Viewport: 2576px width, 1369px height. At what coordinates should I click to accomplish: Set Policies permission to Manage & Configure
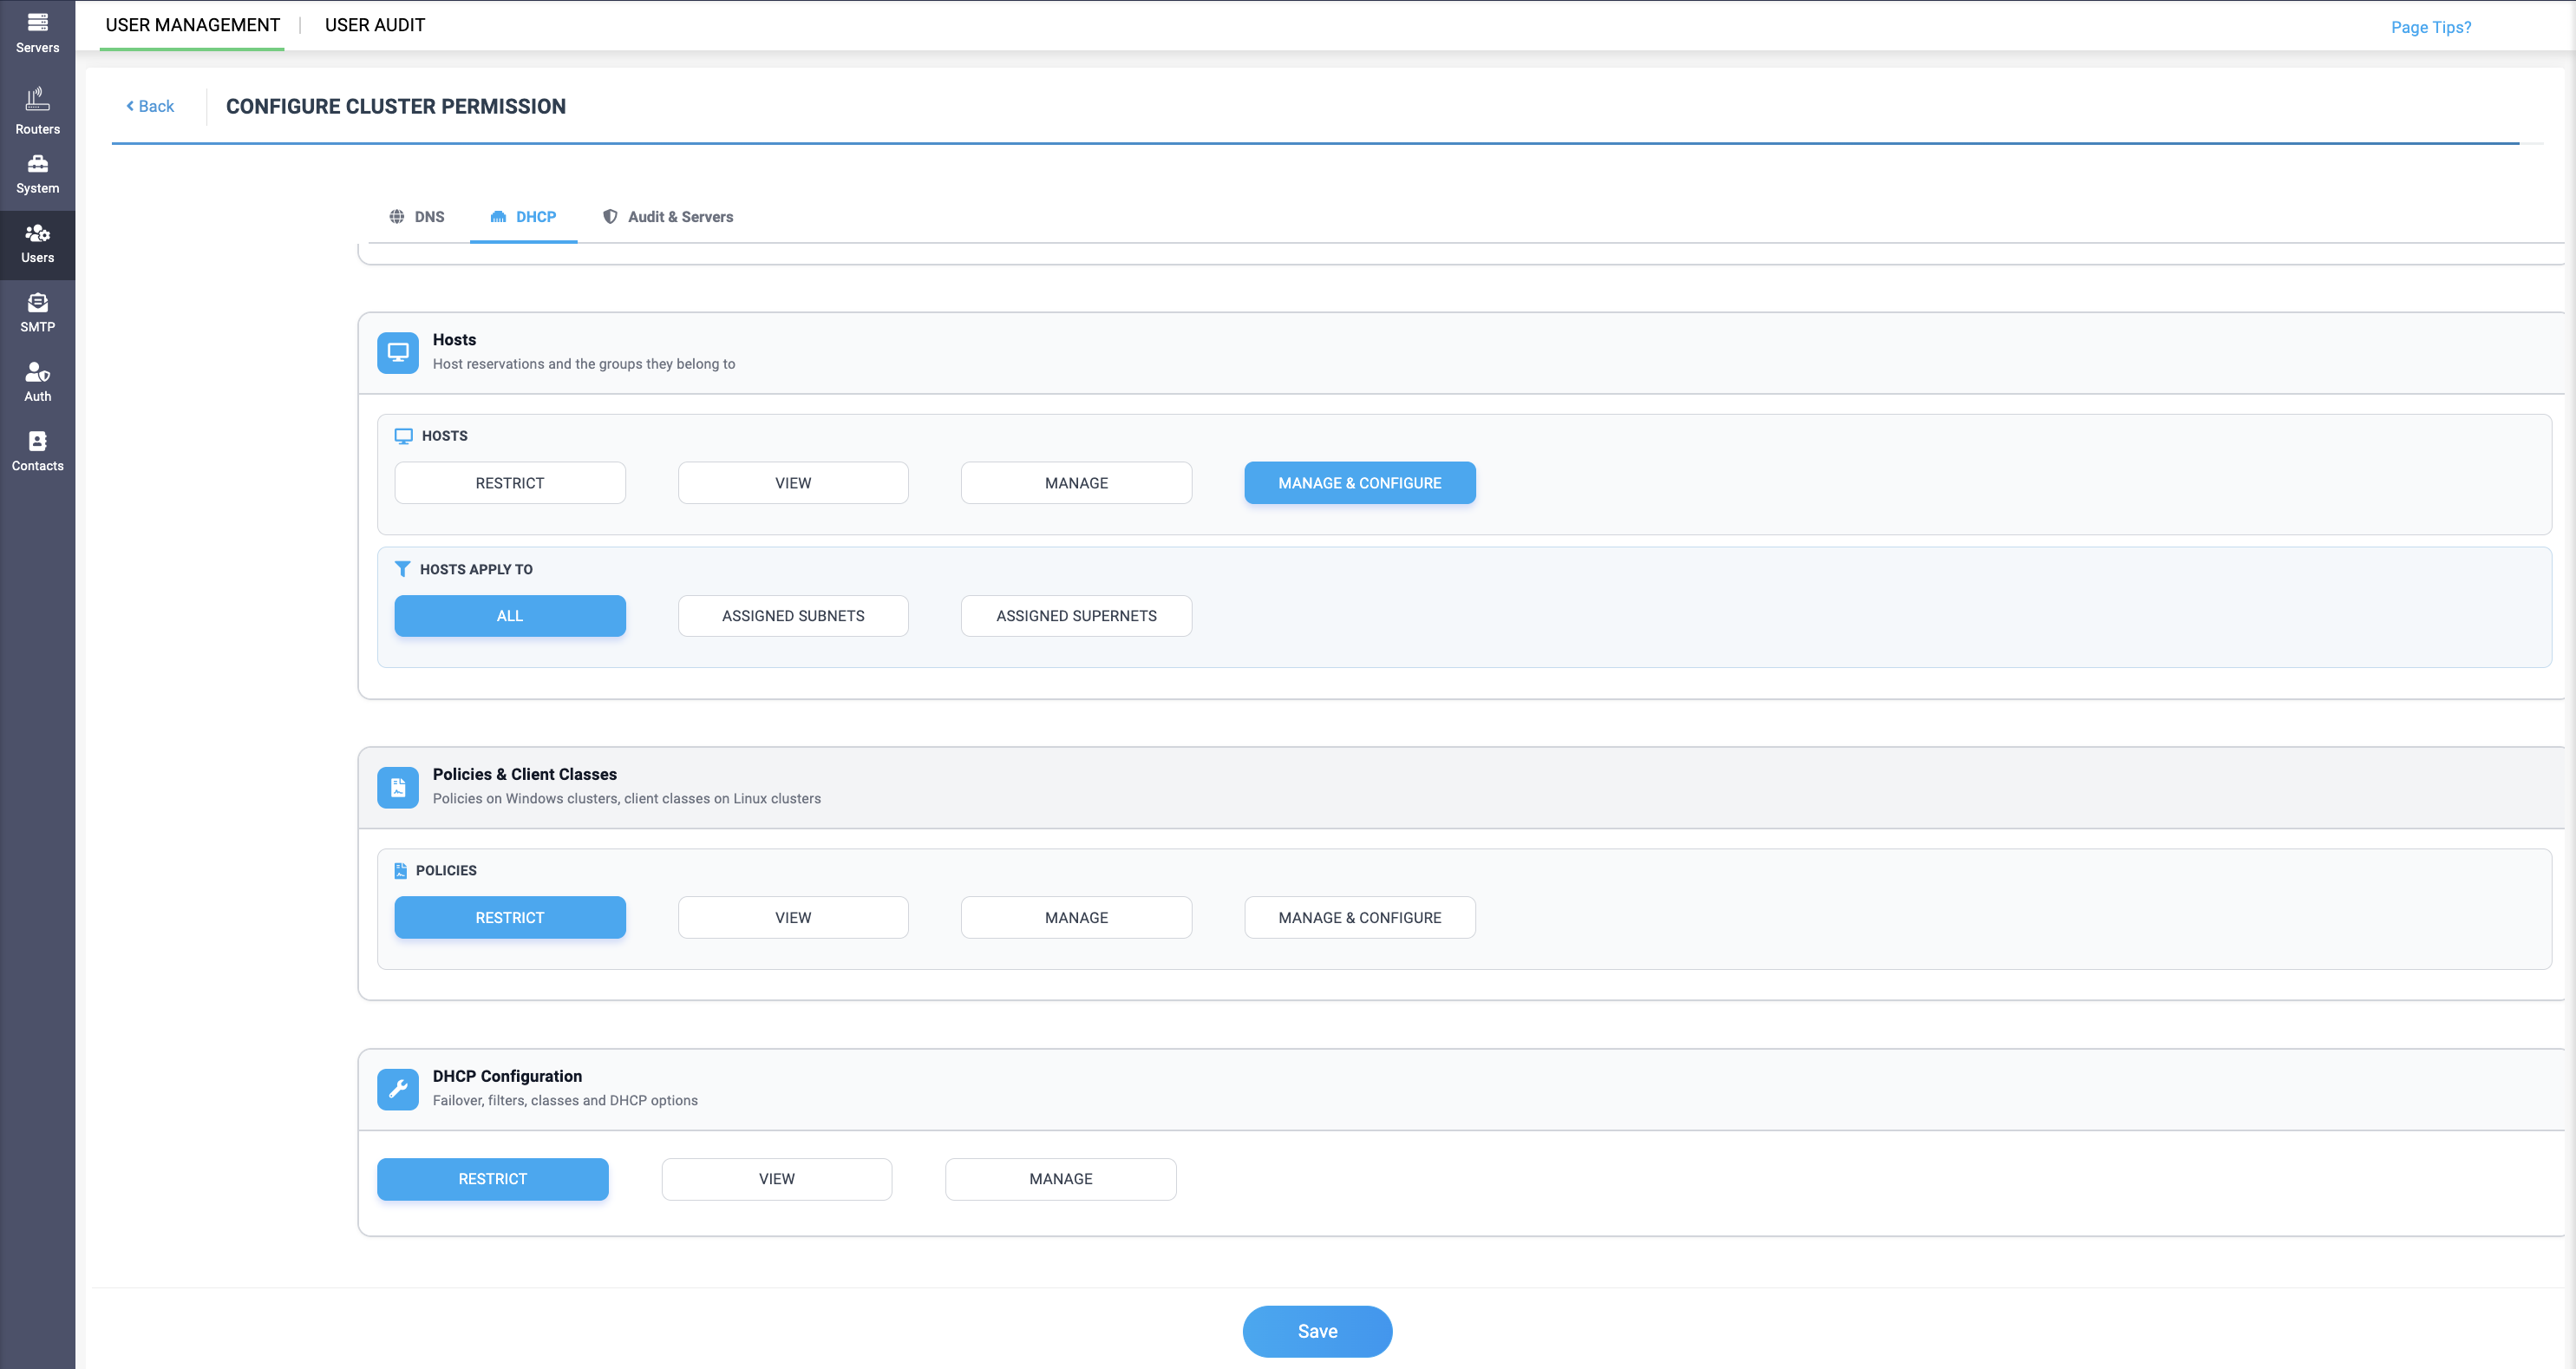pyautogui.click(x=1359, y=917)
